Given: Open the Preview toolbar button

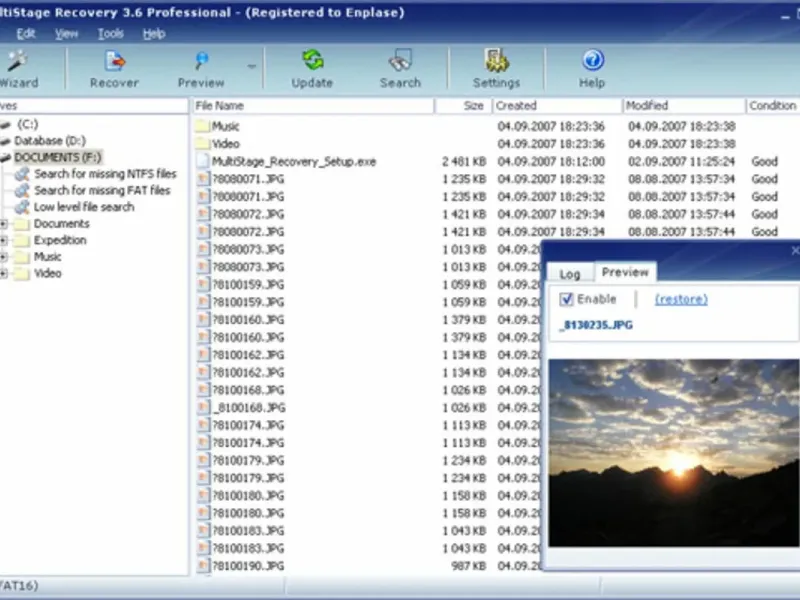Looking at the screenshot, I should [201, 69].
